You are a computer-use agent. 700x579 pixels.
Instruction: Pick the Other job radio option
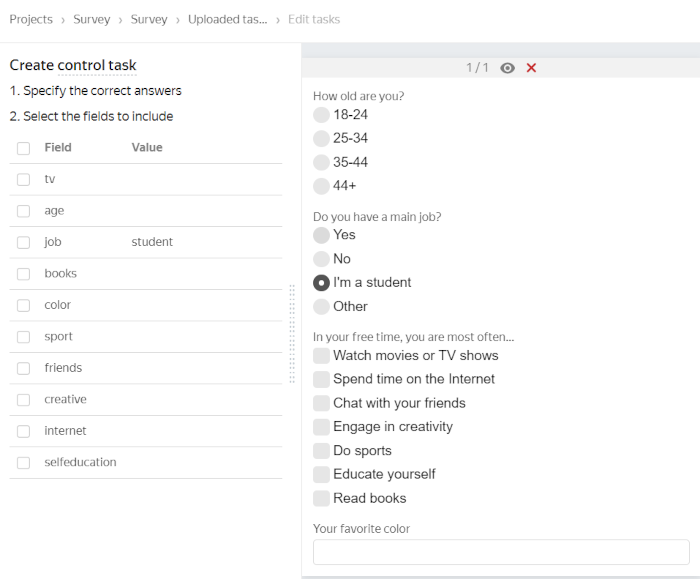tap(321, 307)
